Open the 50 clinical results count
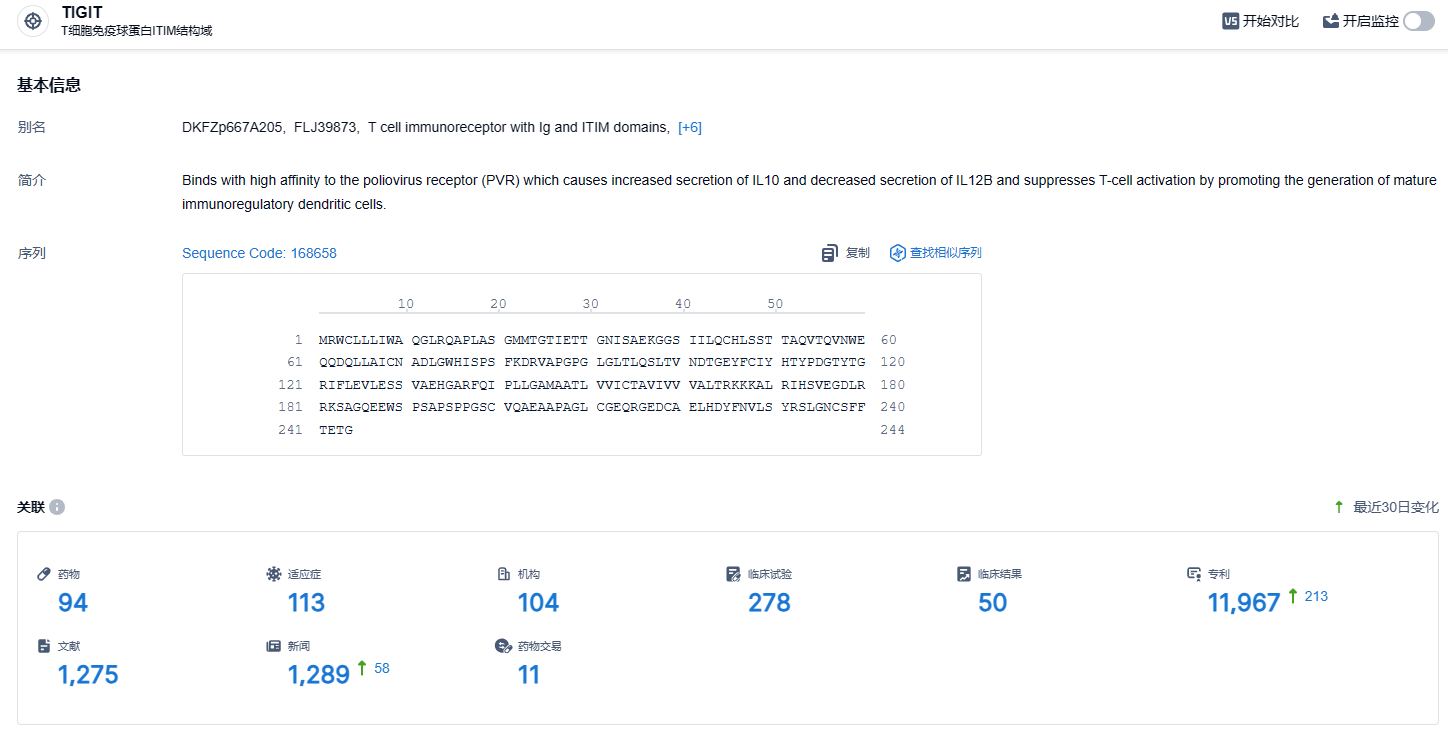1448x731 pixels. coord(992,603)
